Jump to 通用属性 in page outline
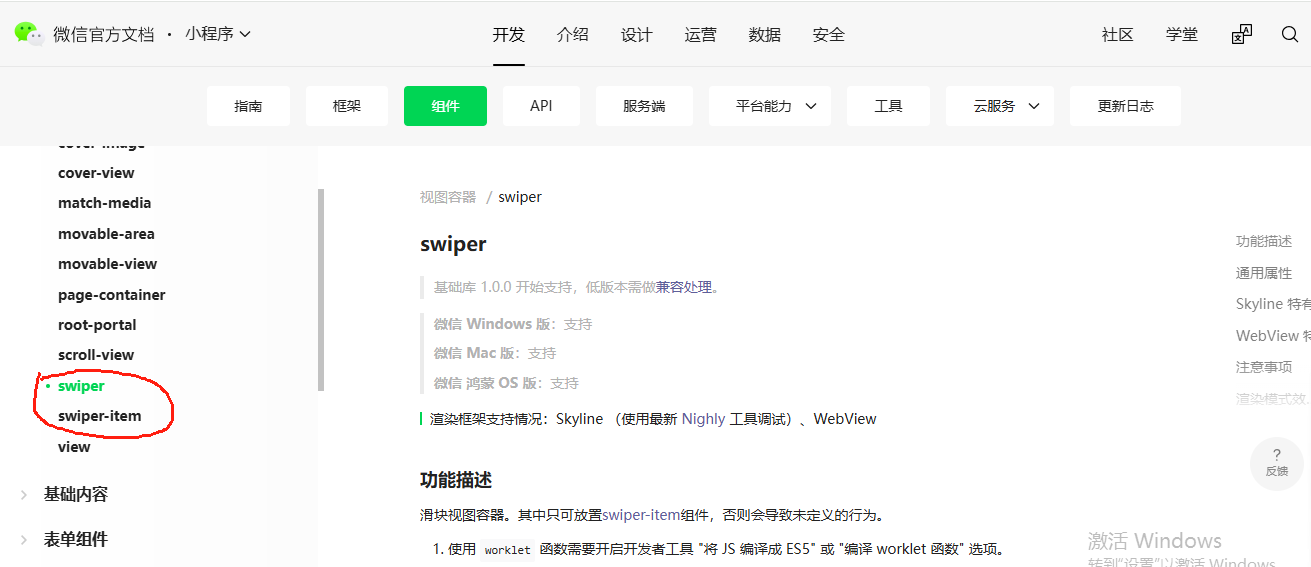 1264,273
